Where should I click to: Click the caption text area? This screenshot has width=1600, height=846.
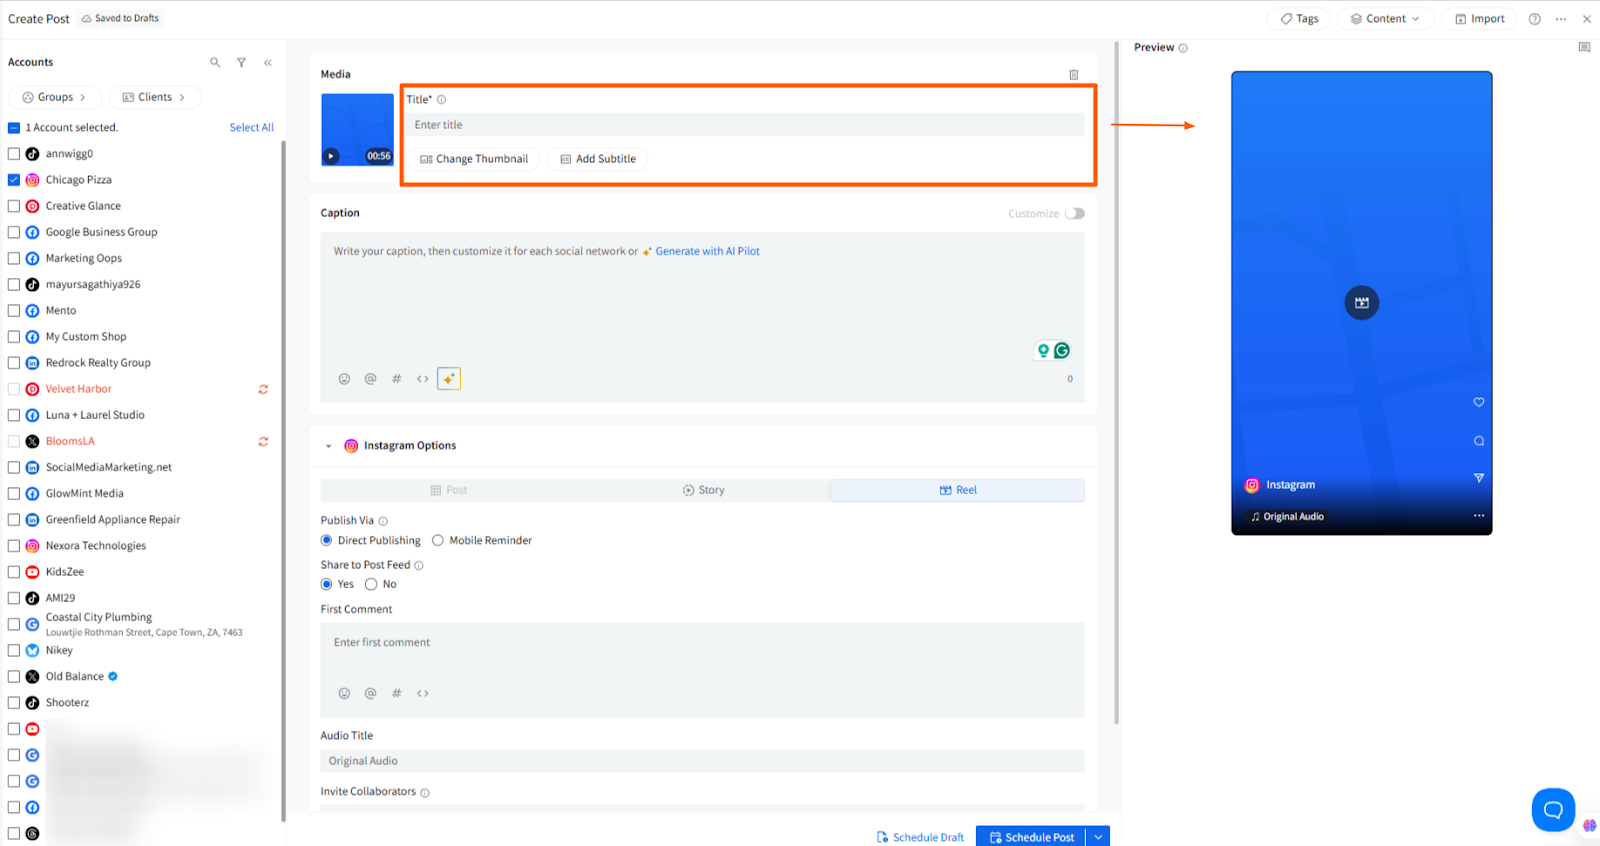702,318
